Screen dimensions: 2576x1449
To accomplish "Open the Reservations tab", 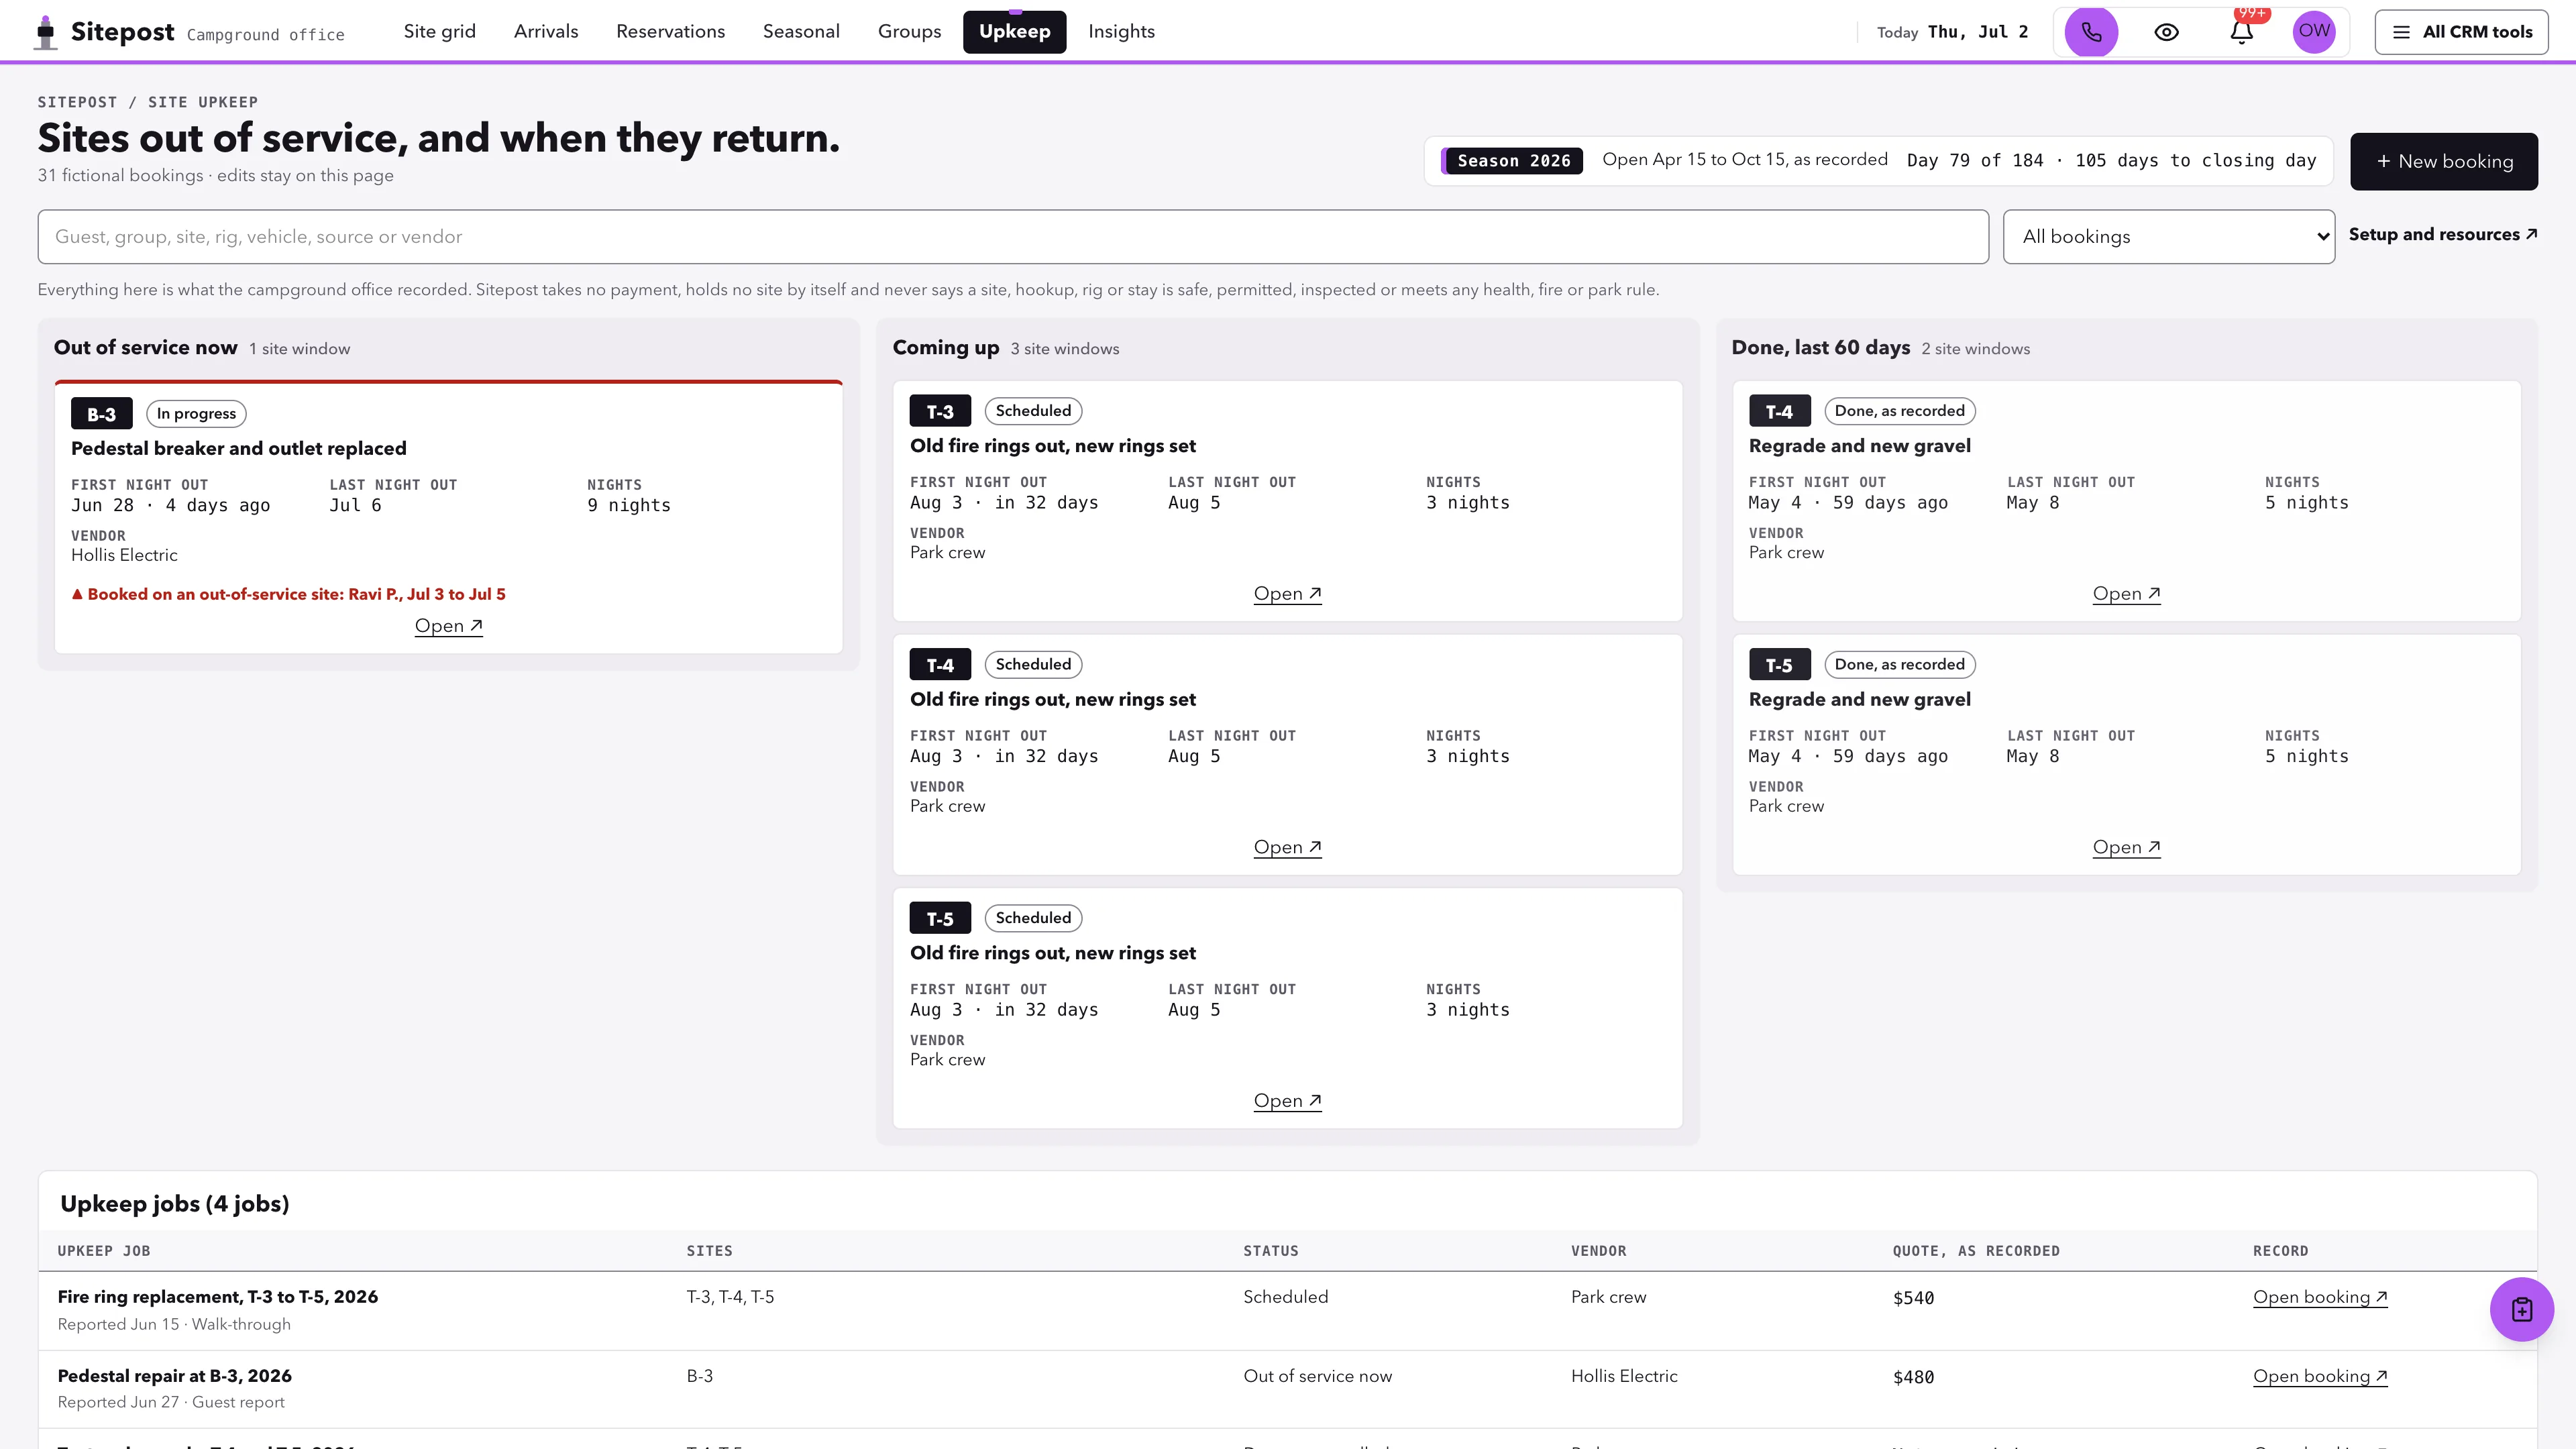I will point(670,32).
